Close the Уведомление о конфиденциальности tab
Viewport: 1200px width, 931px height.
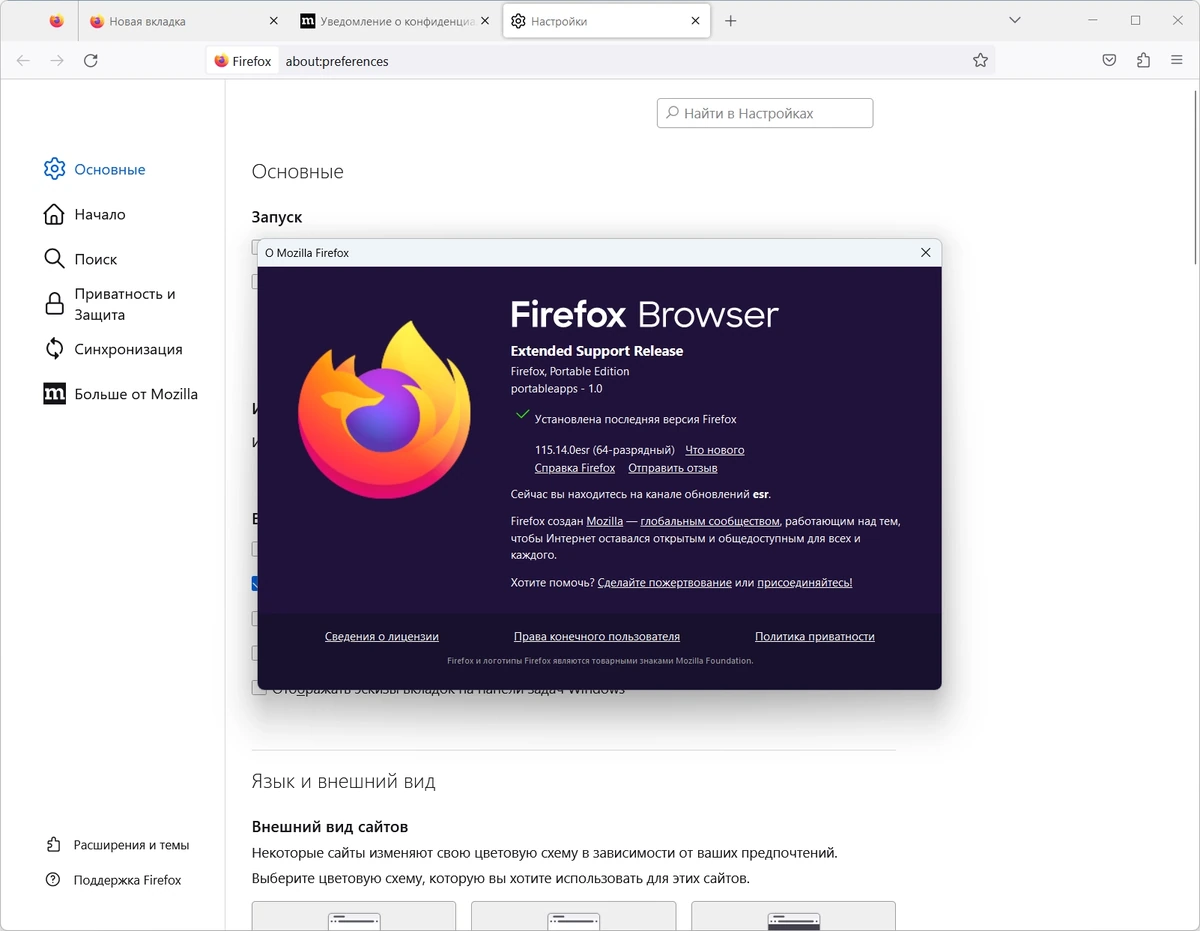(x=485, y=21)
